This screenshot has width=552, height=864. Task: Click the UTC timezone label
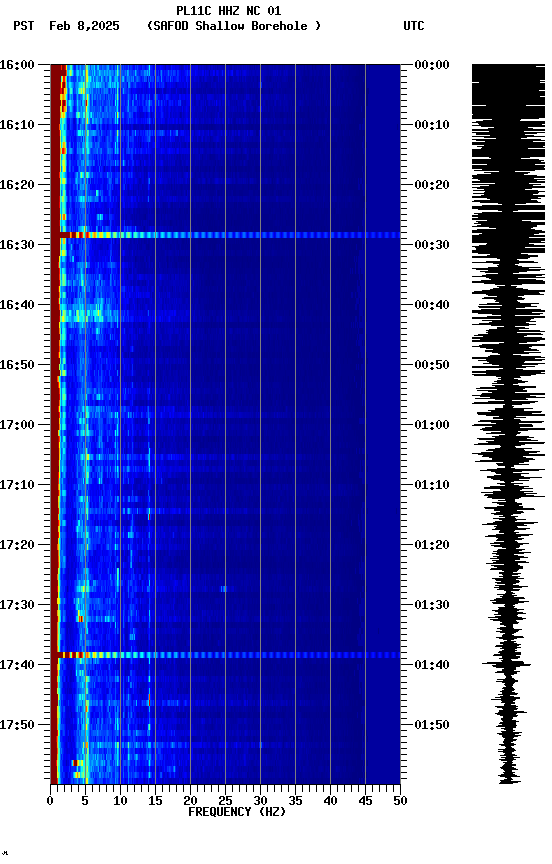[414, 26]
